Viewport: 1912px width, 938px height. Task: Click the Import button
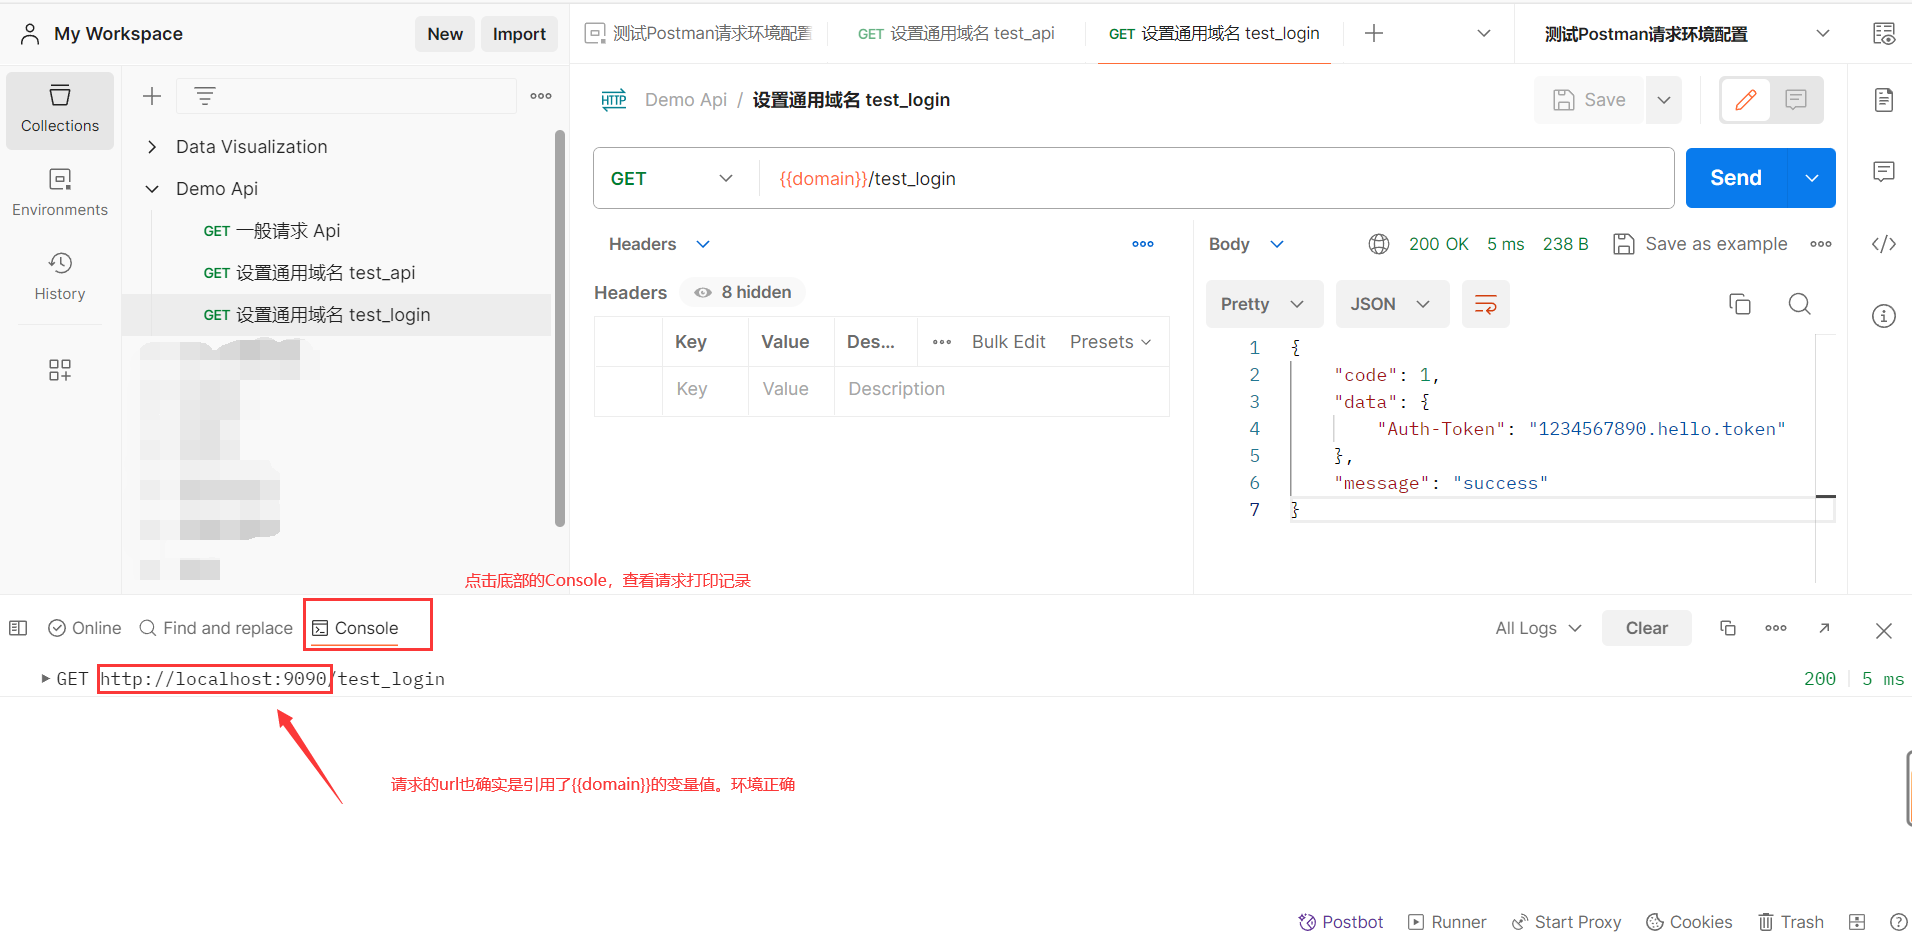519,34
